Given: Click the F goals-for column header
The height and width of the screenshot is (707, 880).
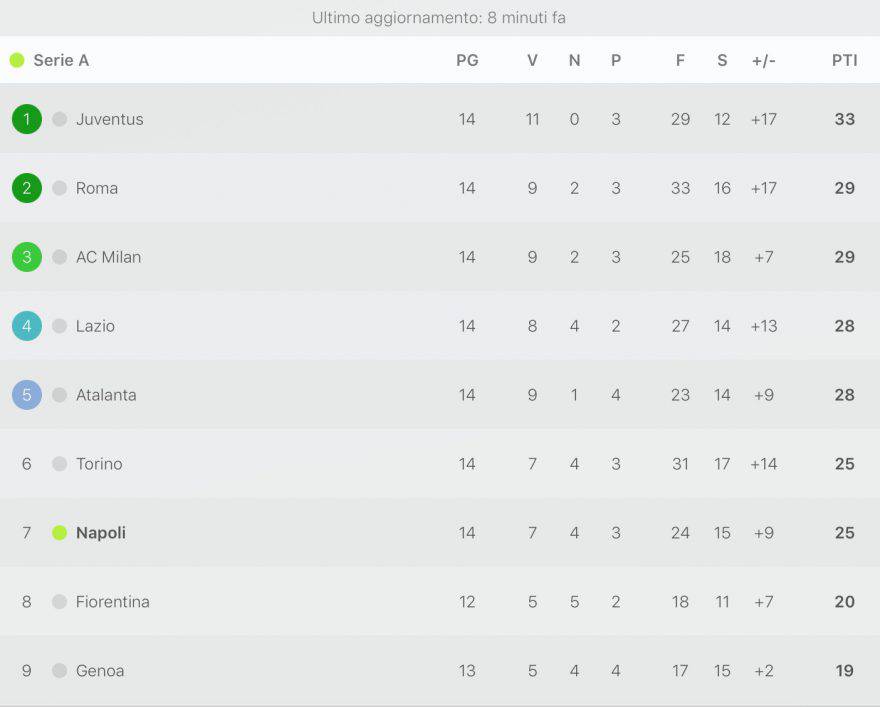Looking at the screenshot, I should 680,60.
